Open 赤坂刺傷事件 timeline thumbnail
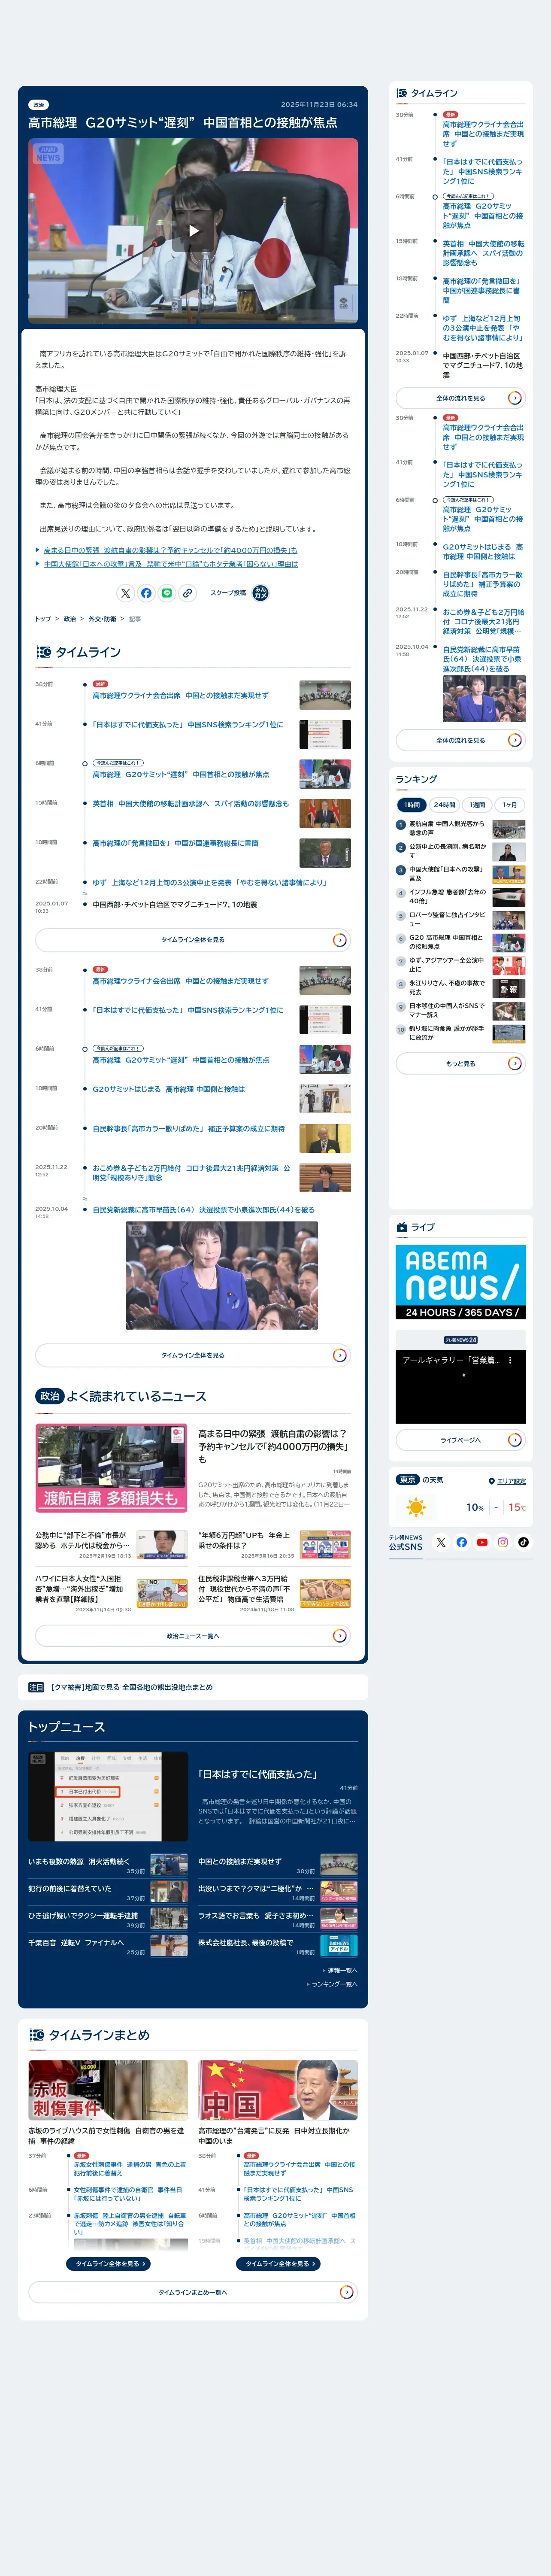Screen dimensions: 551x2576 [108, 2090]
